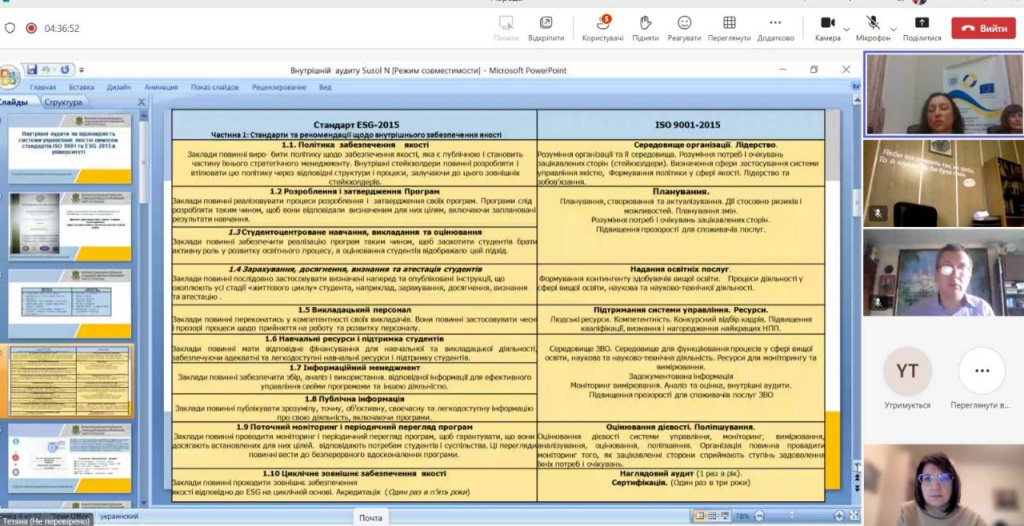The width and height of the screenshot is (1024, 526).
Task: Click '1.5 Викладацький персонал' heading
Action: [354, 310]
